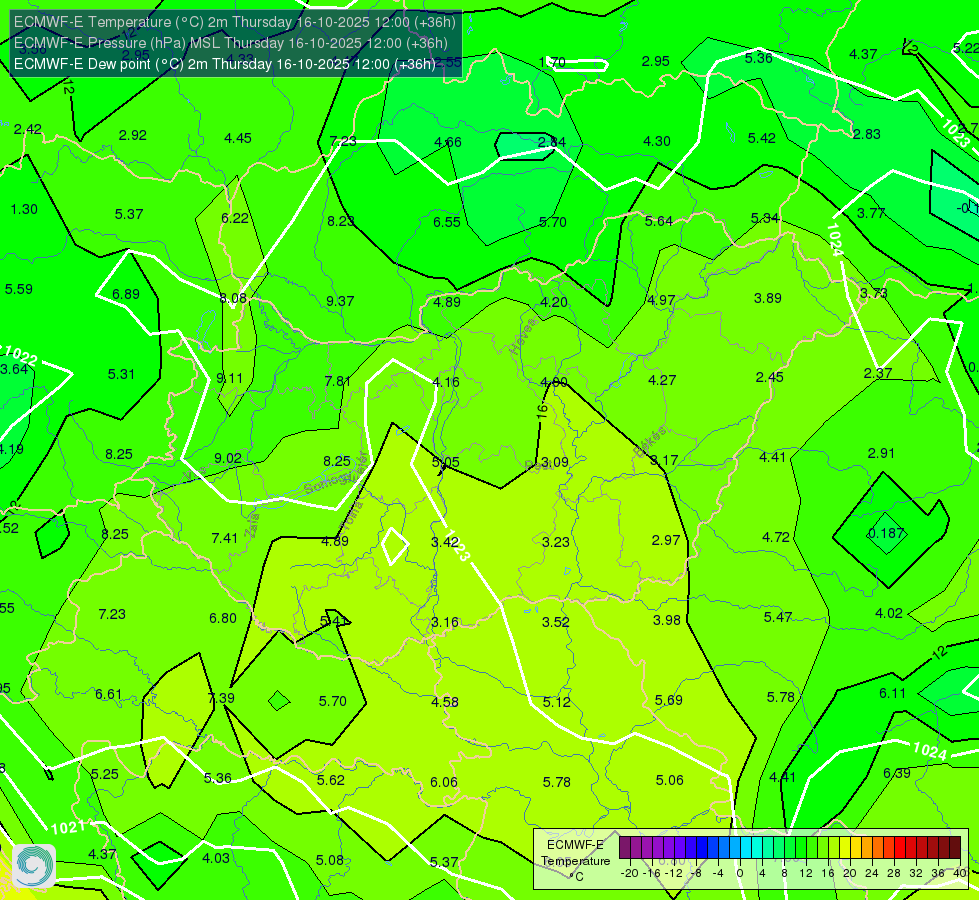
Task: Click the dew point value 4.20
Action: 554,302
